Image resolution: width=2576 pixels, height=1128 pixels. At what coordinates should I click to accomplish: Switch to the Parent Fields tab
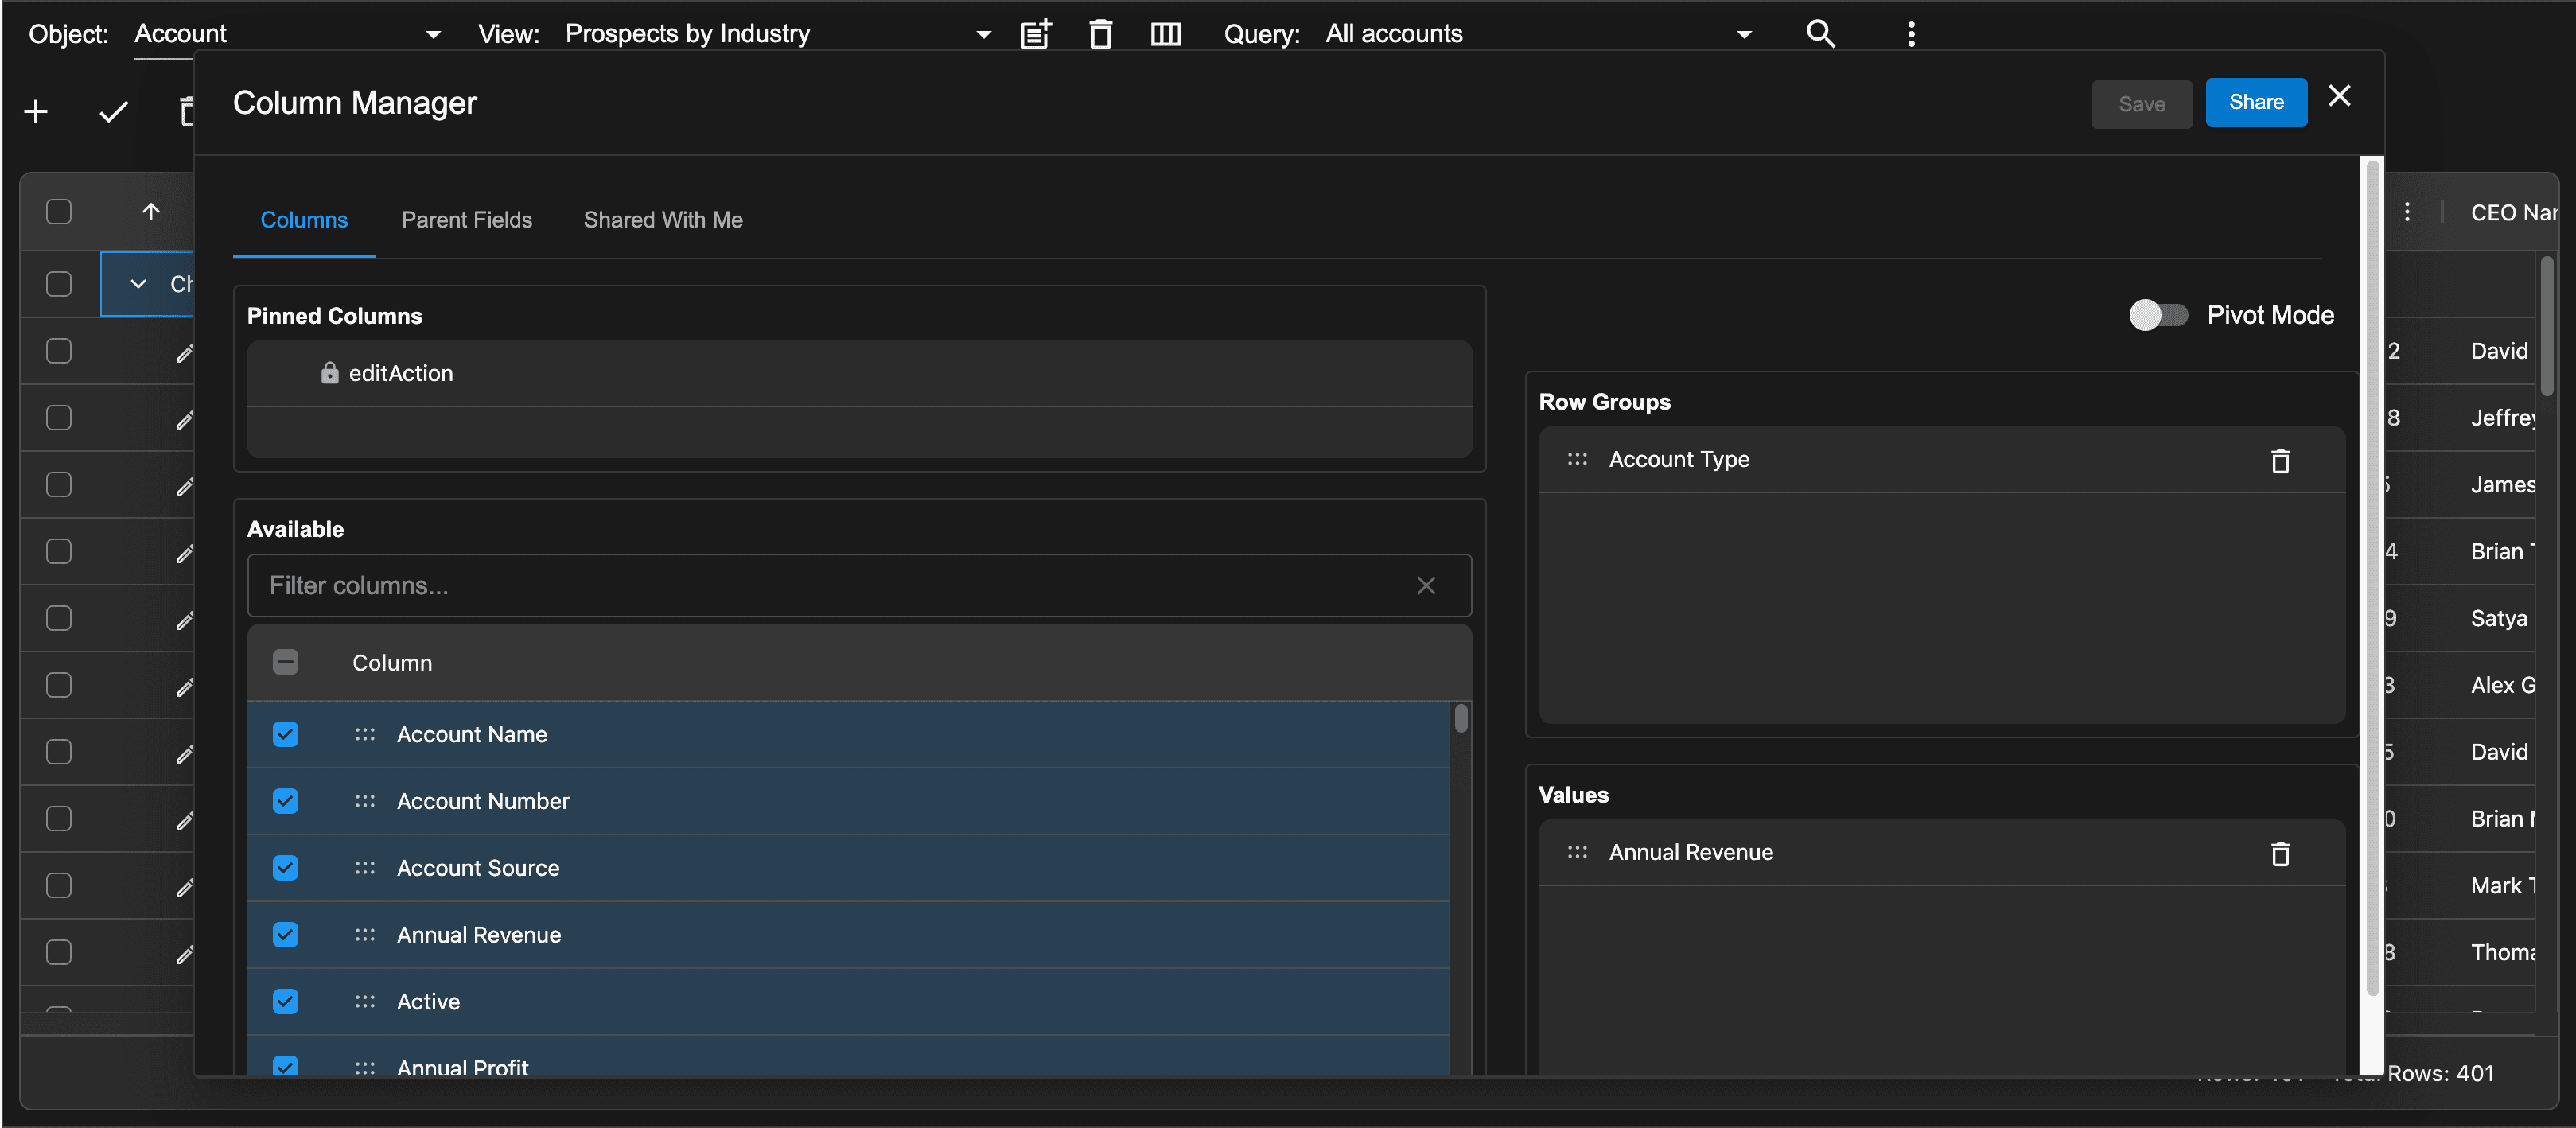pos(466,220)
